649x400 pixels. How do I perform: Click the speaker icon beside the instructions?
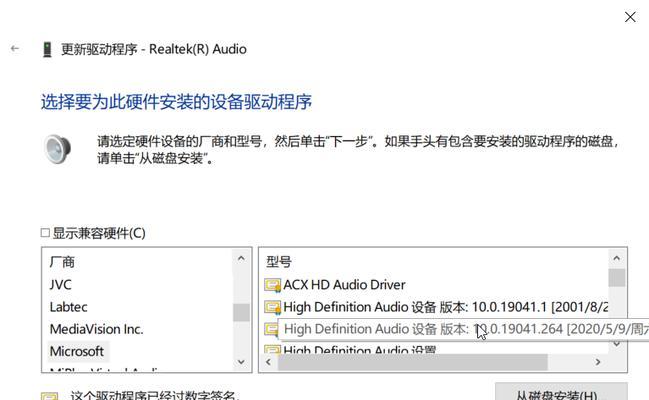pos(58,149)
